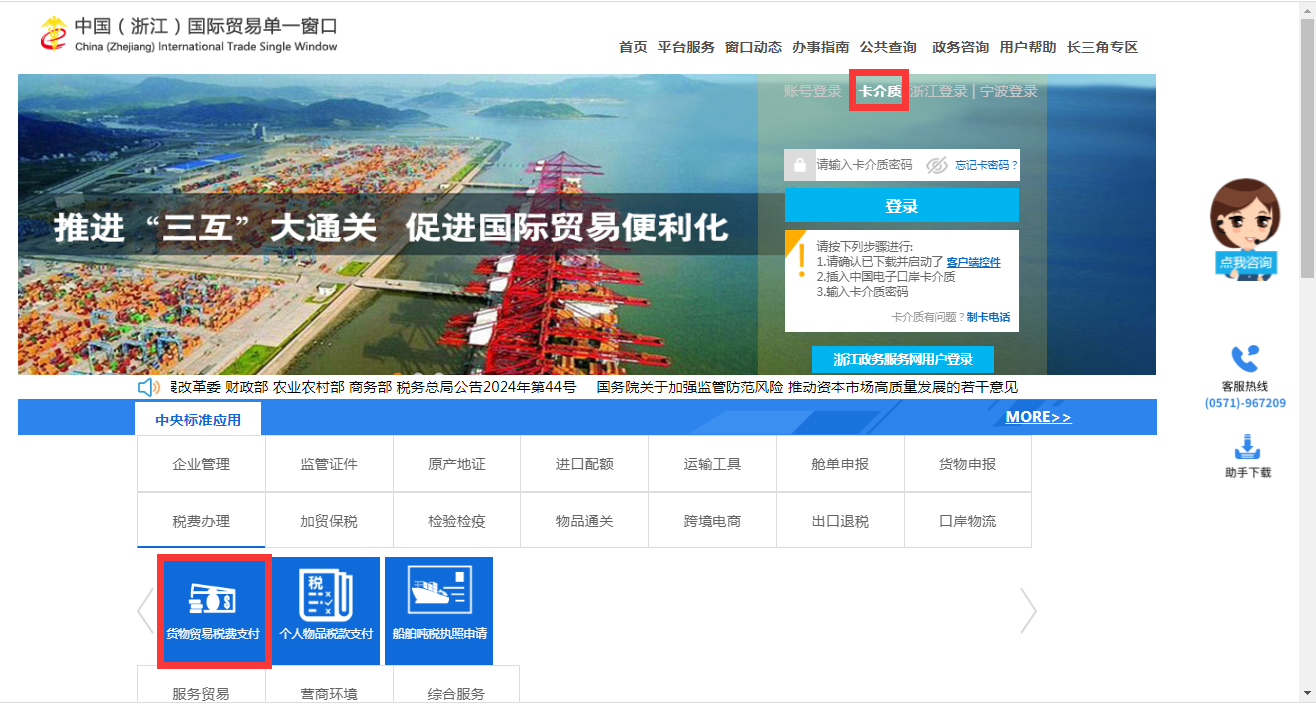Focus the 请输入卡介质密码 input field
Image resolution: width=1316 pixels, height=705 pixels.
coord(868,165)
